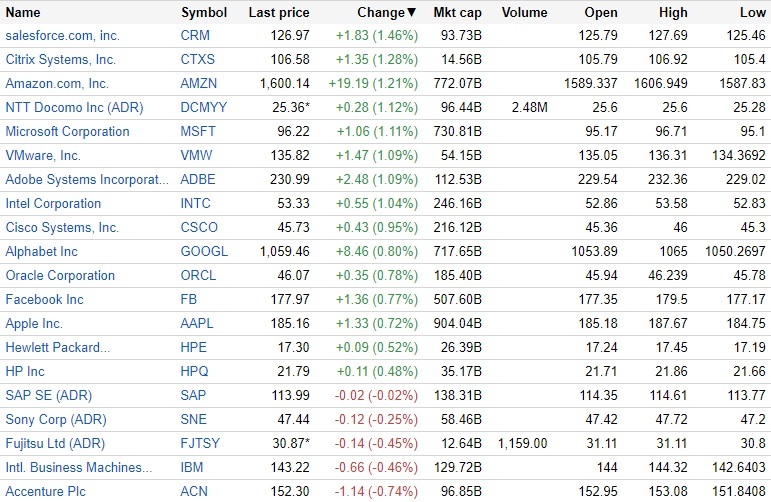The image size is (771, 502).
Task: Sort by Mkt cap column header
Action: (x=458, y=13)
